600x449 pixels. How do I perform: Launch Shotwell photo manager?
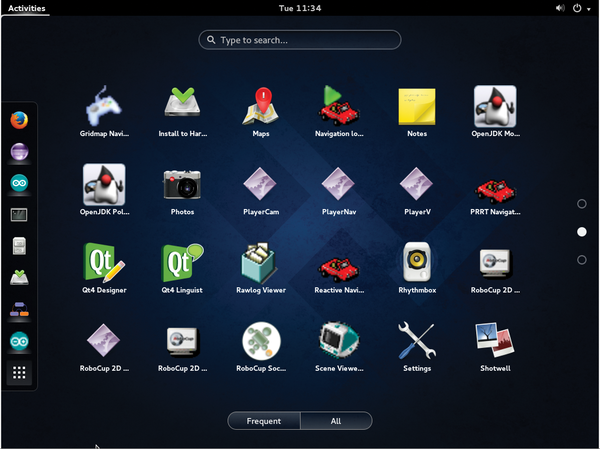click(x=495, y=346)
